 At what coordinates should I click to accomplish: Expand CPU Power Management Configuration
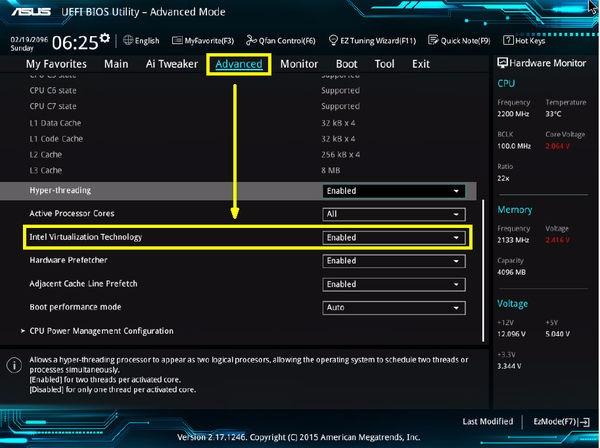pyautogui.click(x=101, y=331)
